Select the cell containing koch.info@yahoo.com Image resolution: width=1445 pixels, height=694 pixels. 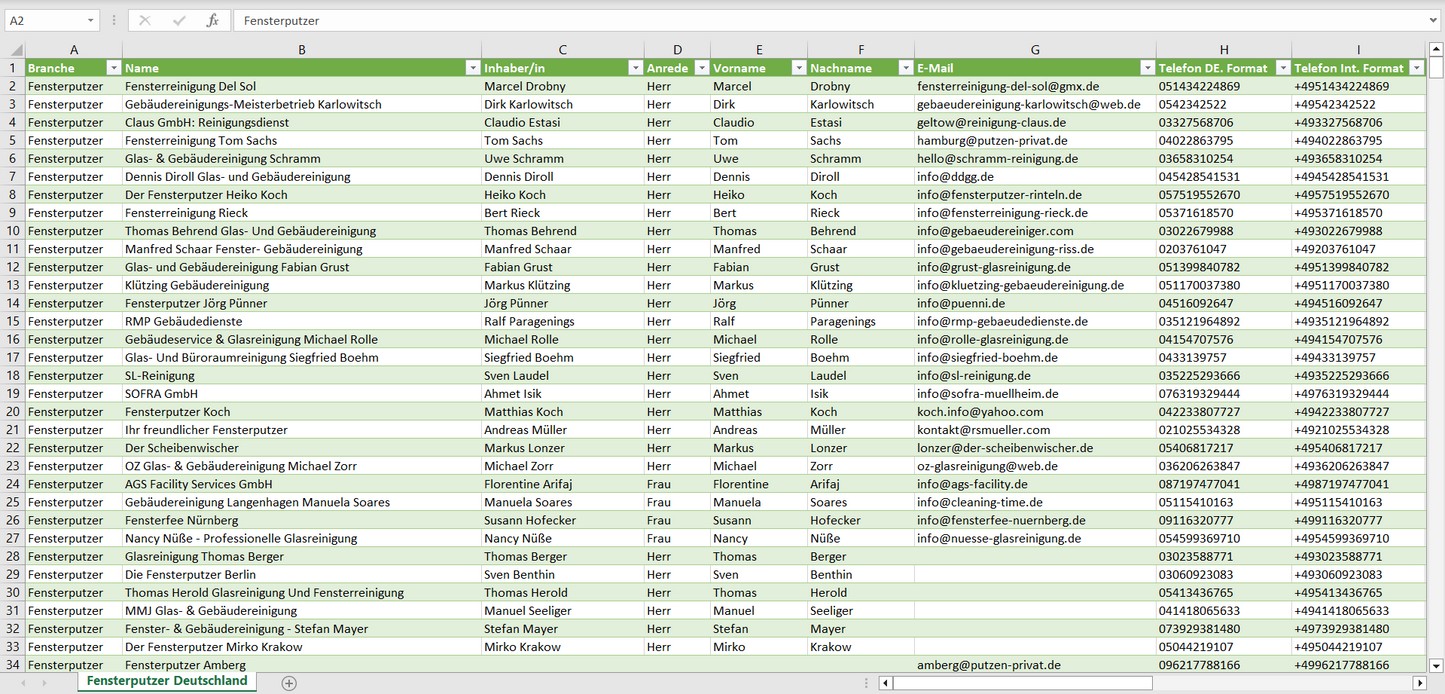(x=1035, y=411)
